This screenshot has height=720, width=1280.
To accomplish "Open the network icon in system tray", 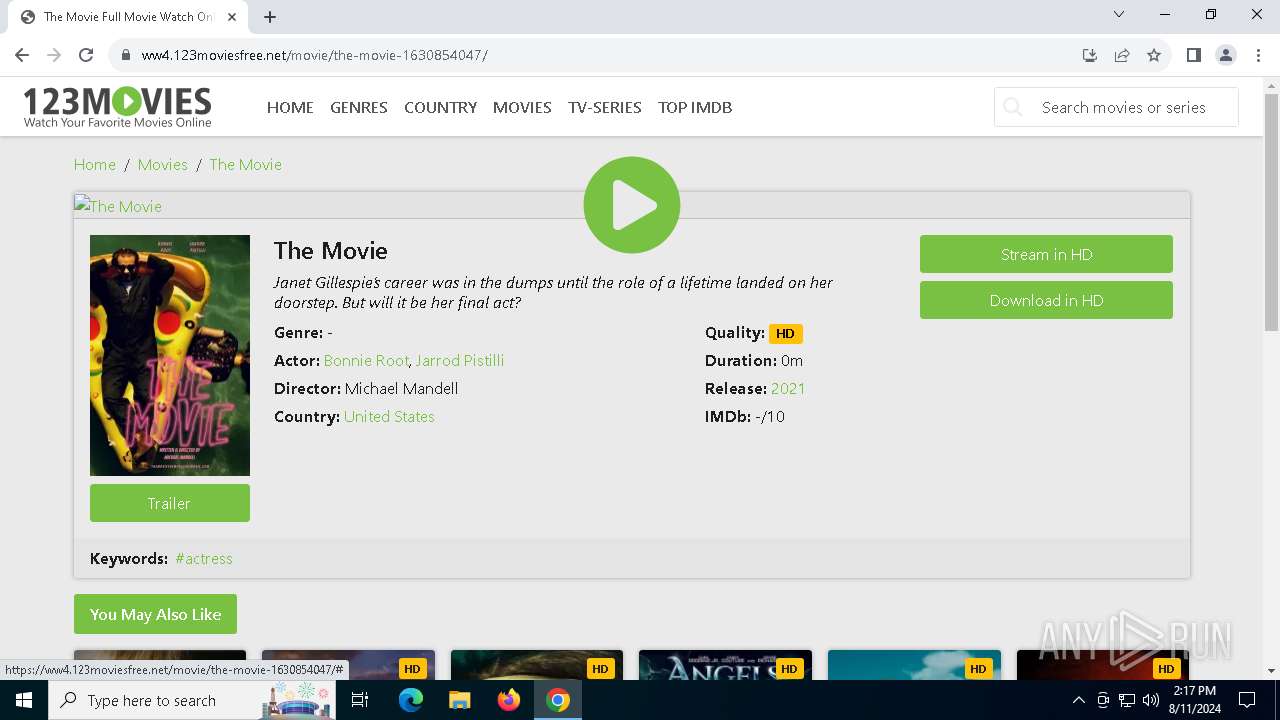I will pos(1127,700).
